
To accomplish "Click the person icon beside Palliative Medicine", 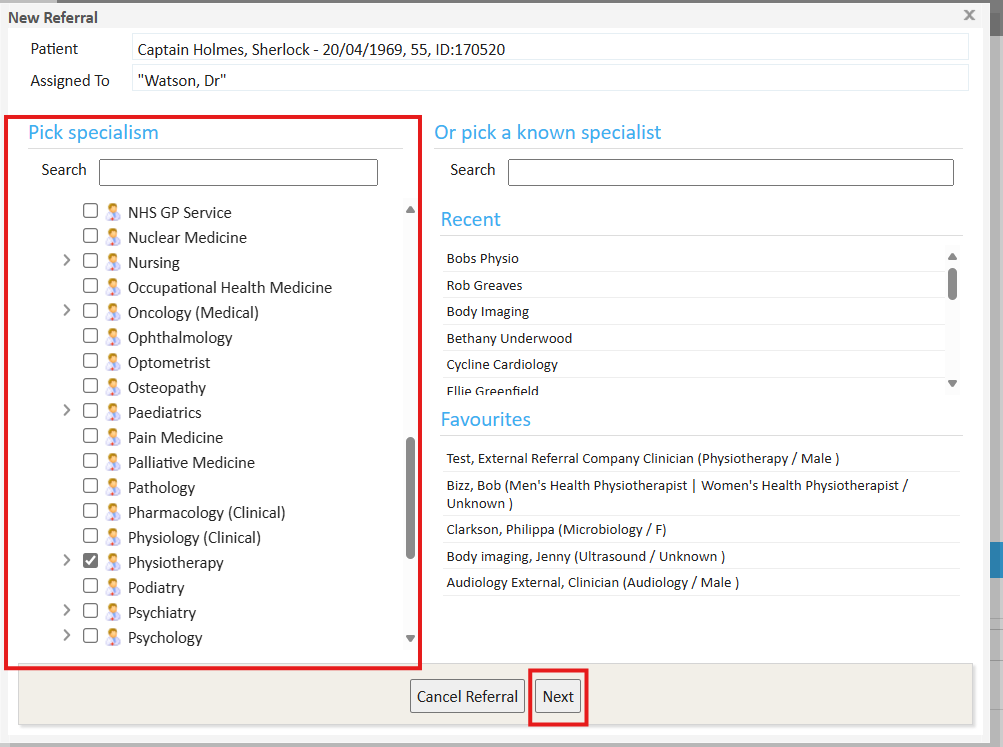I will pos(113,462).
